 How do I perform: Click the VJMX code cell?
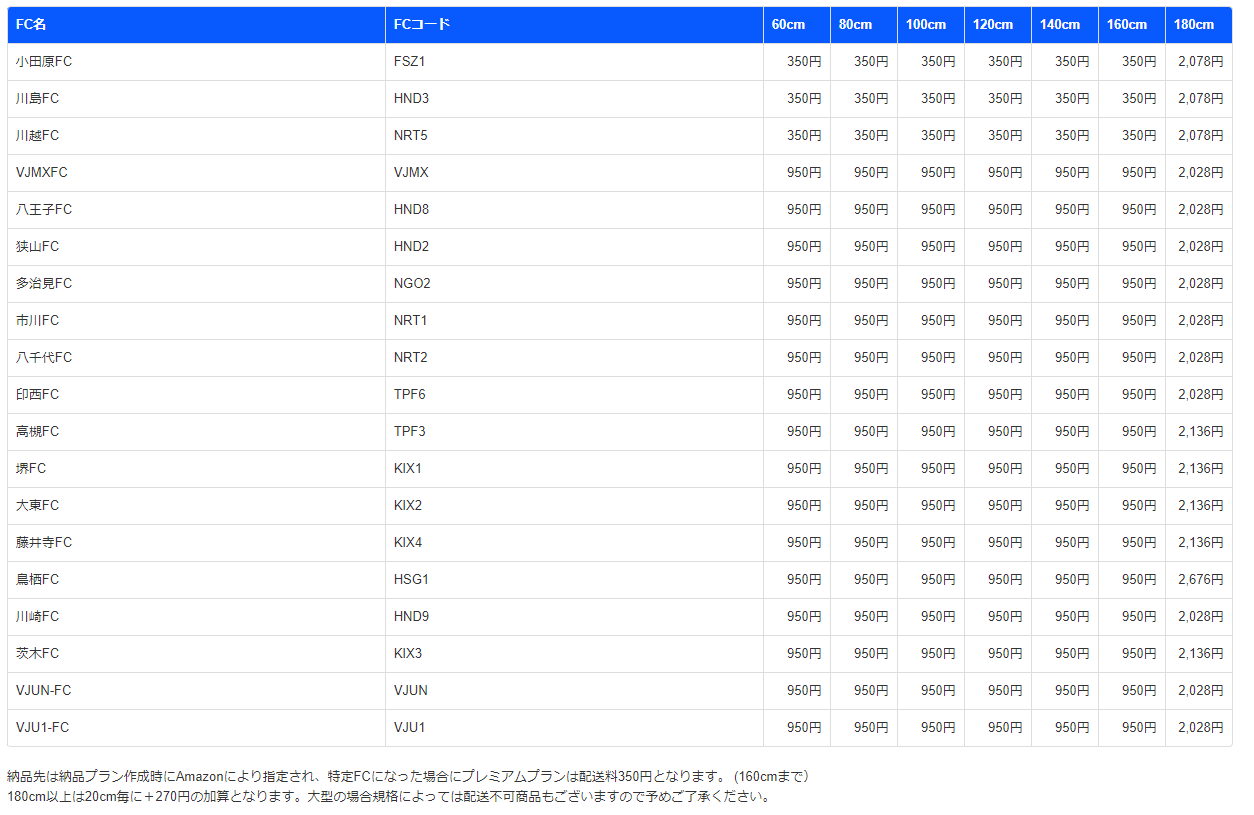coord(411,172)
